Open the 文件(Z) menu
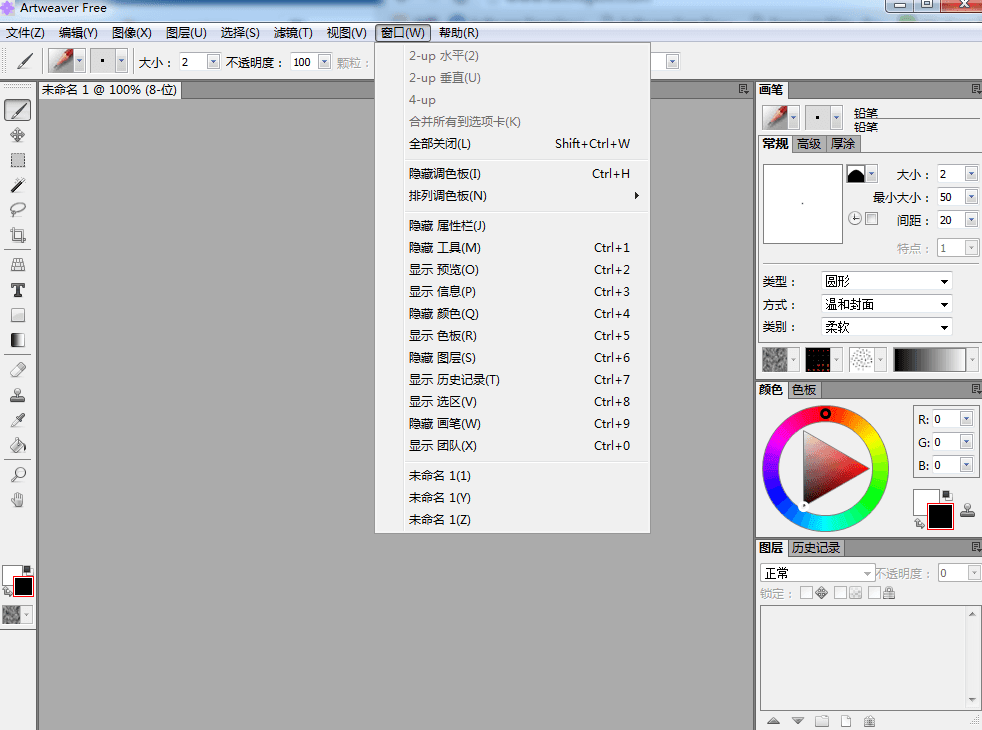Image resolution: width=982 pixels, height=730 pixels. [x=25, y=33]
